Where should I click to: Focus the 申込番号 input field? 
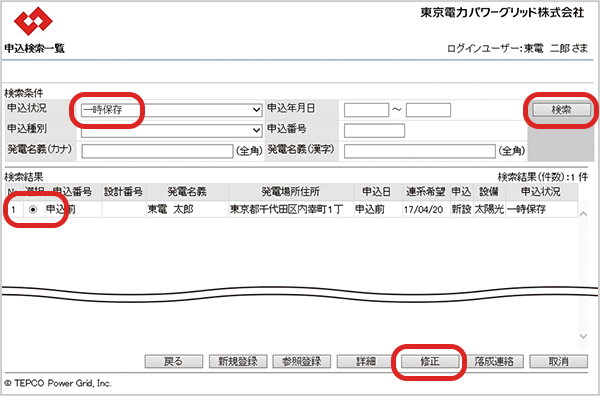point(374,130)
